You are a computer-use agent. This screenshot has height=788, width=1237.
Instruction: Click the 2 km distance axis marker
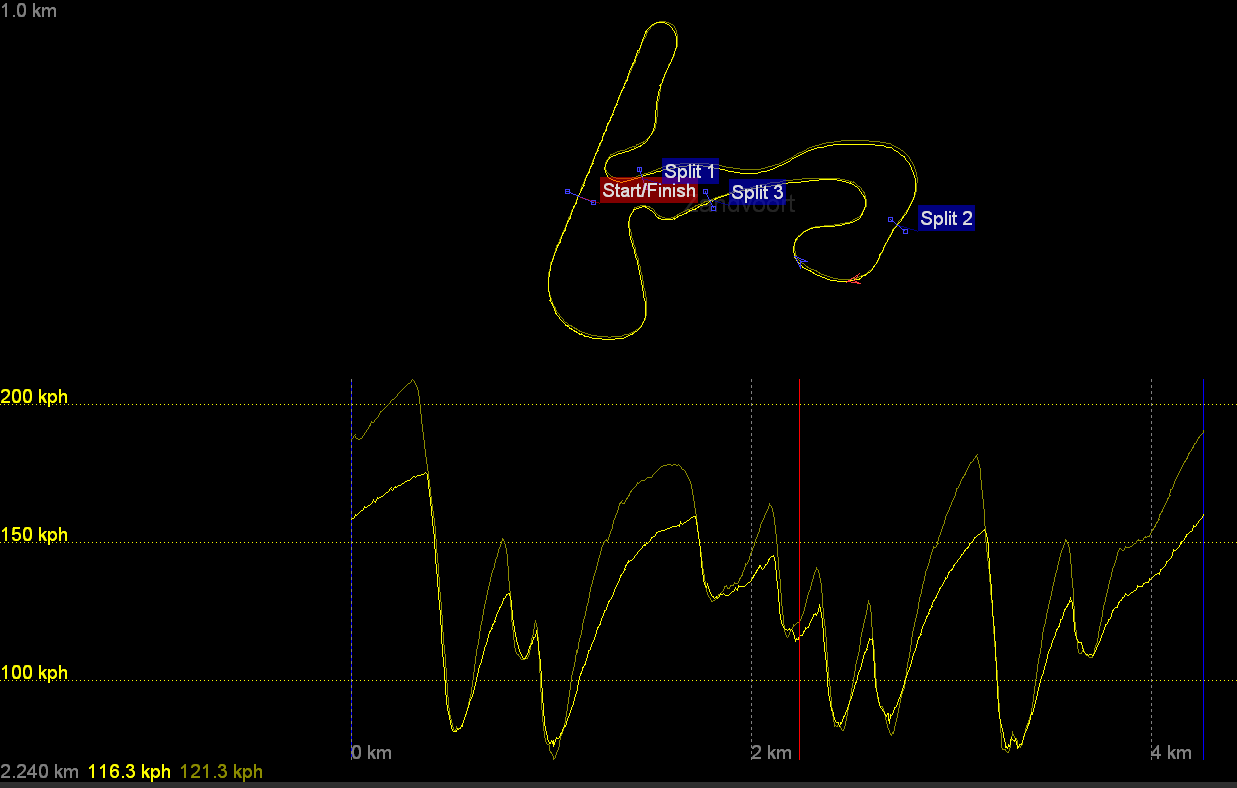pos(771,752)
